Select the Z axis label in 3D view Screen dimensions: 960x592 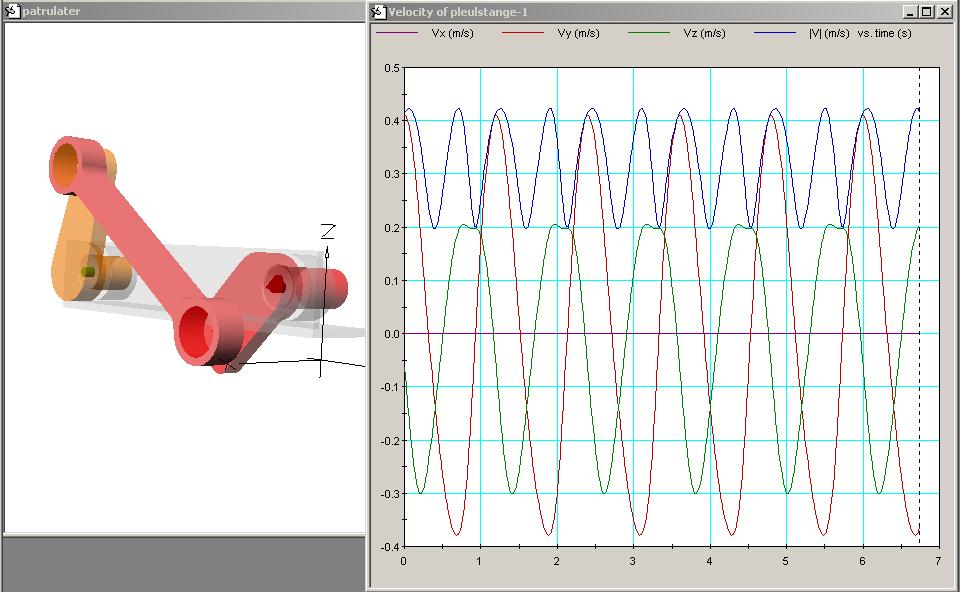[328, 231]
